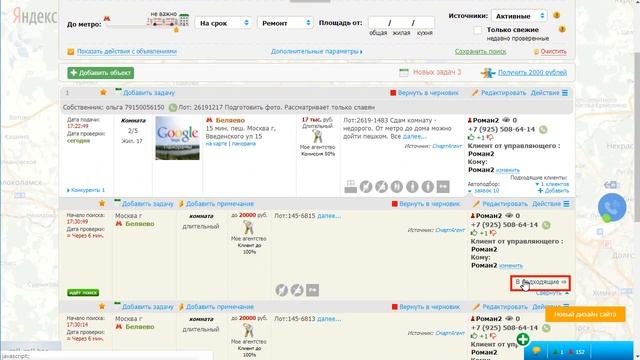Open the metro calendar grid icon
Screen dimensions: 640x360
coord(184,20)
